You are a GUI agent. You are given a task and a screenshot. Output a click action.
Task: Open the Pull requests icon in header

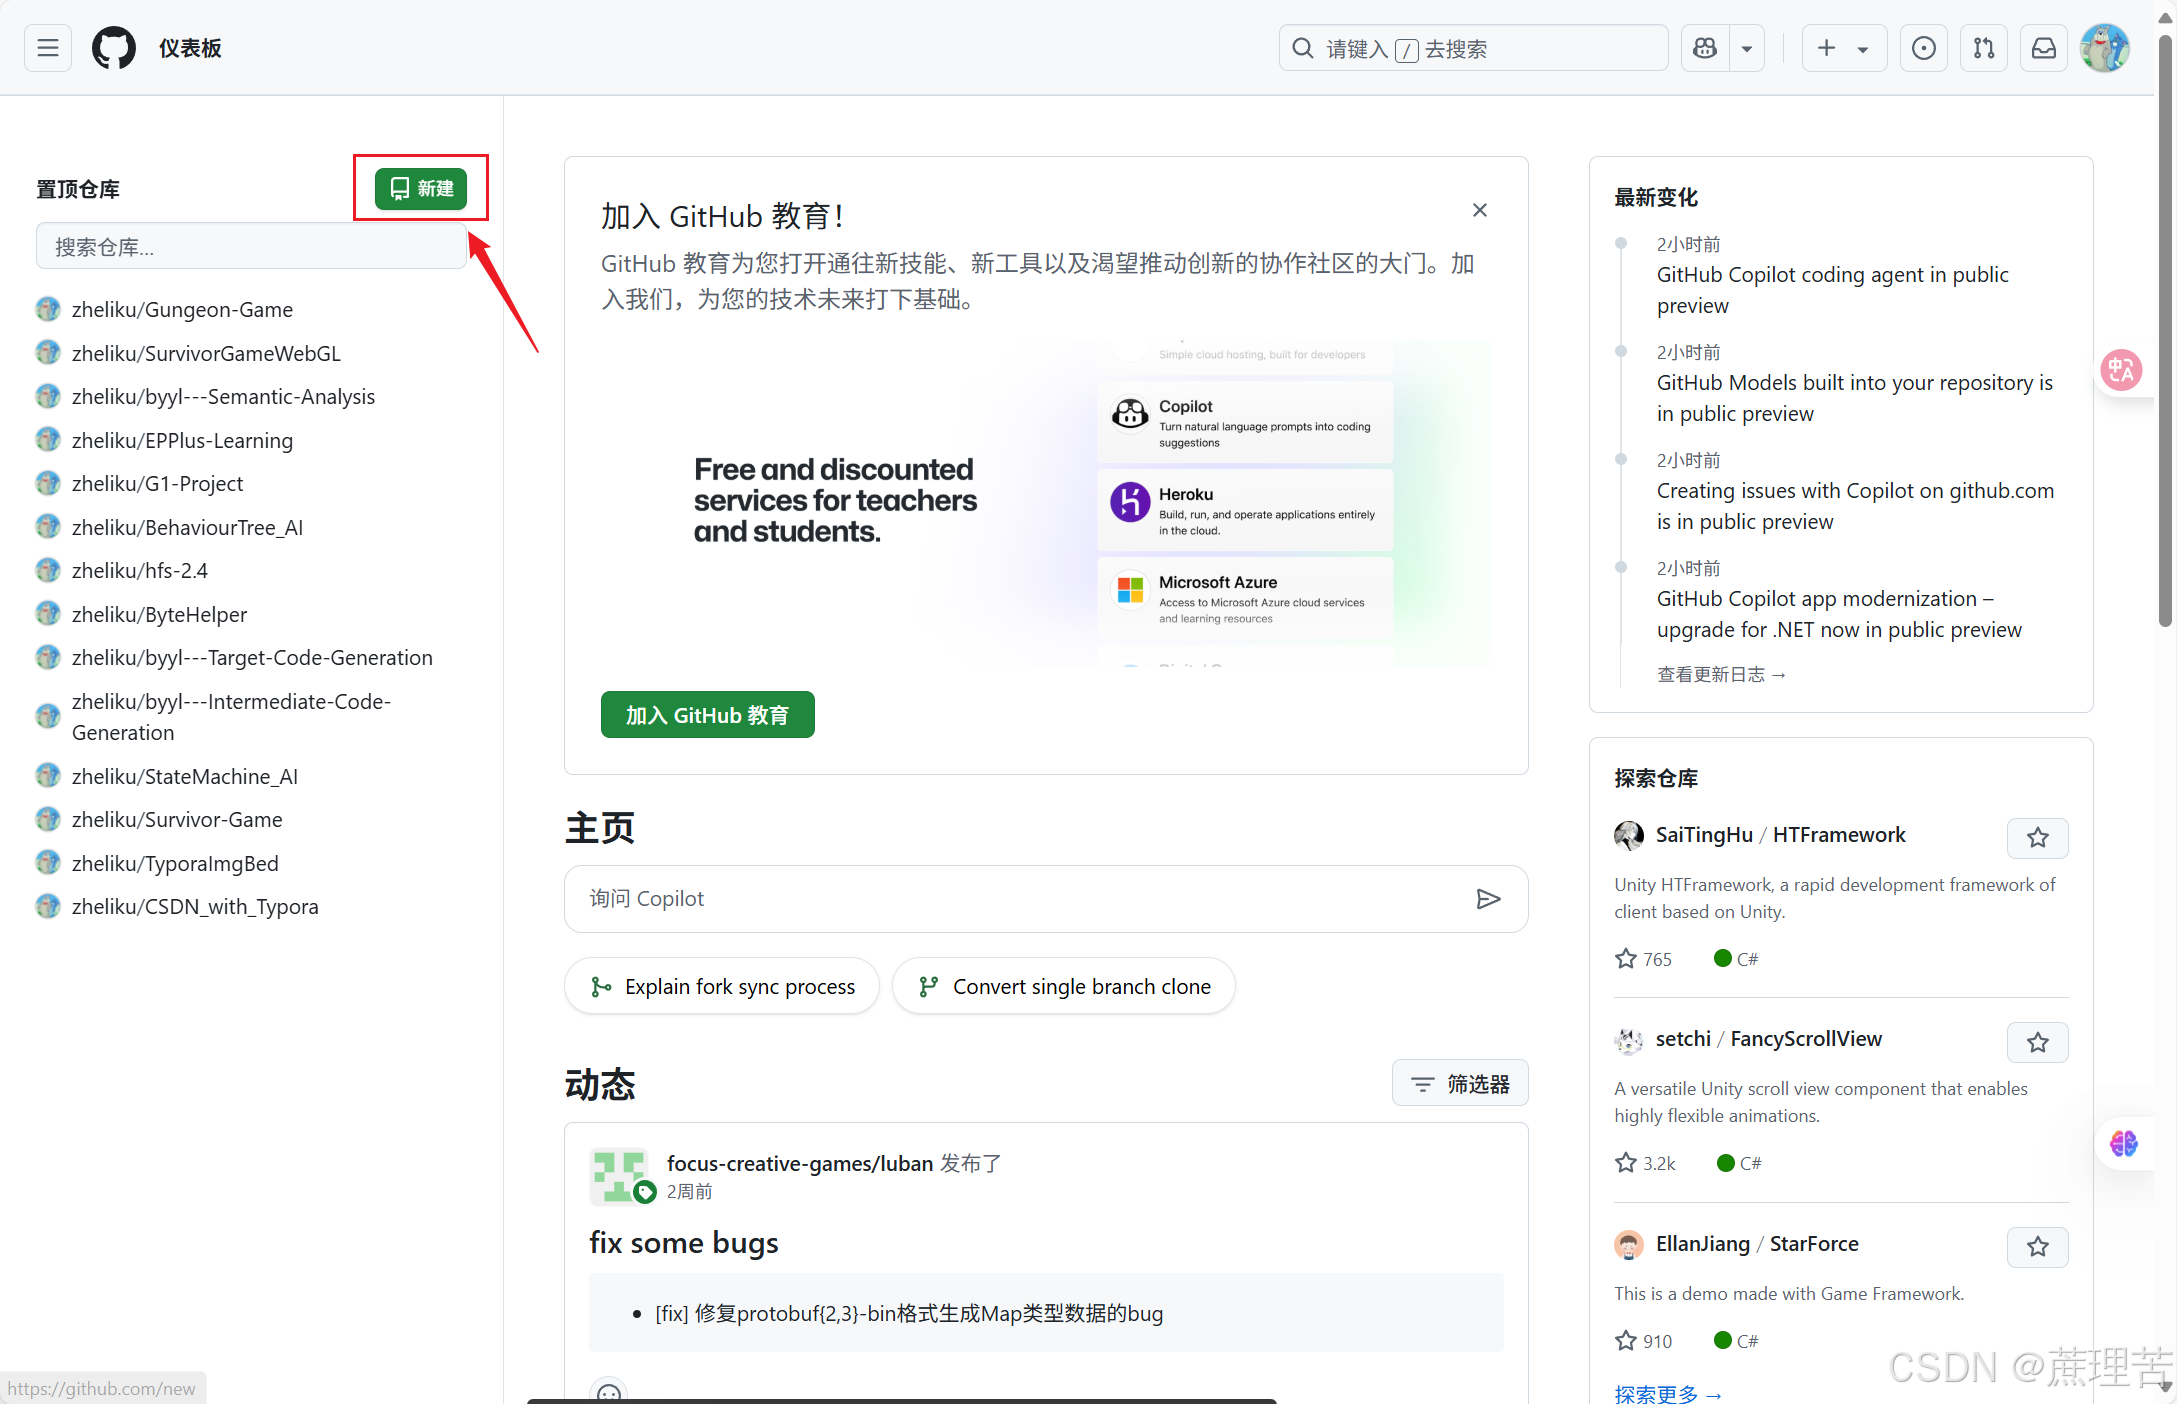coord(1984,48)
